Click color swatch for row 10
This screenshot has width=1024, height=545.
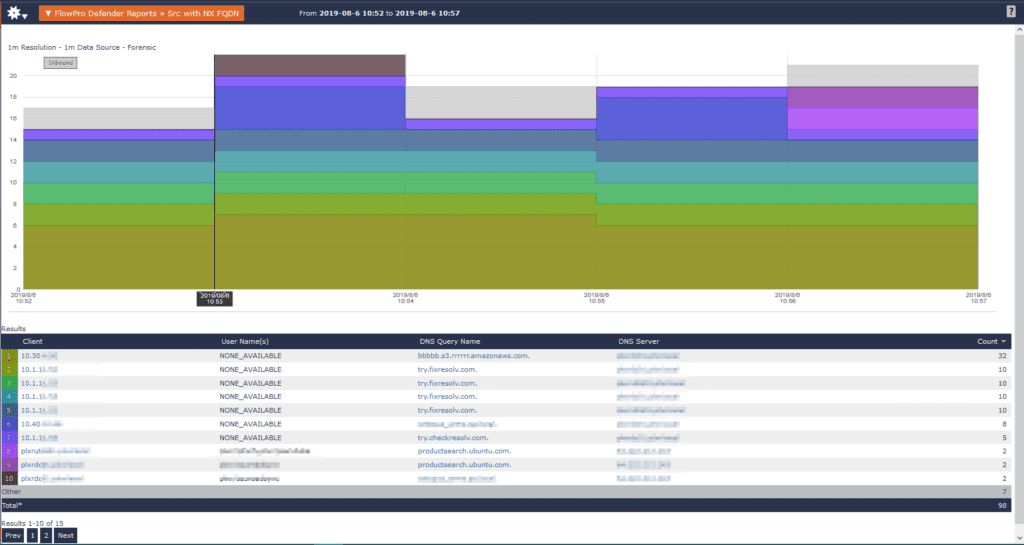tap(9, 478)
